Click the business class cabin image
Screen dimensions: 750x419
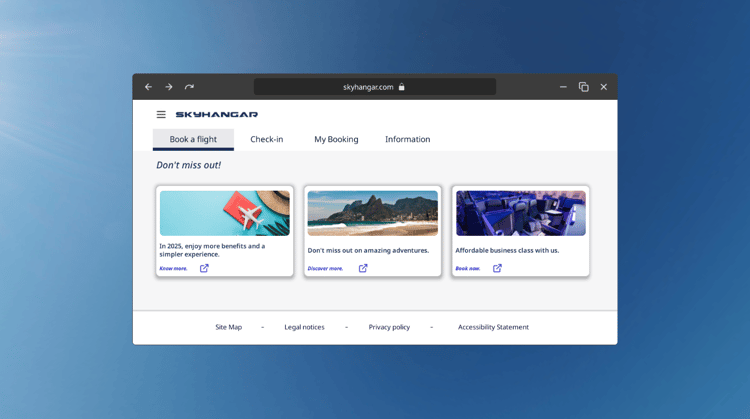tap(520, 213)
